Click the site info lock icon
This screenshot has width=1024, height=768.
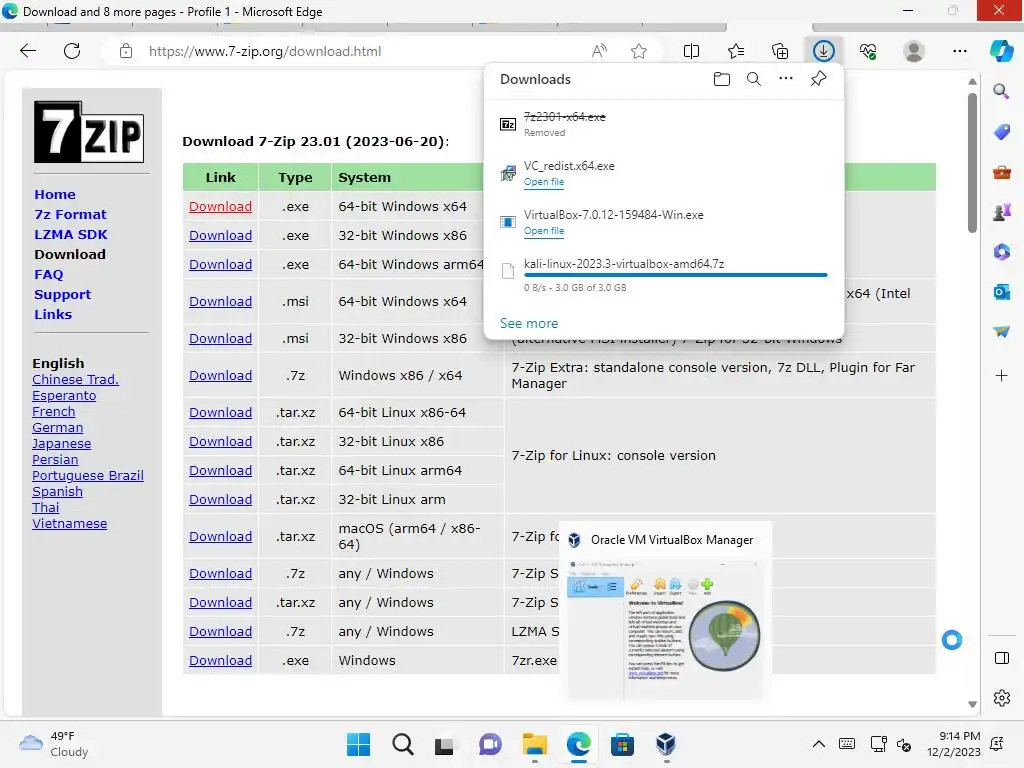126,51
